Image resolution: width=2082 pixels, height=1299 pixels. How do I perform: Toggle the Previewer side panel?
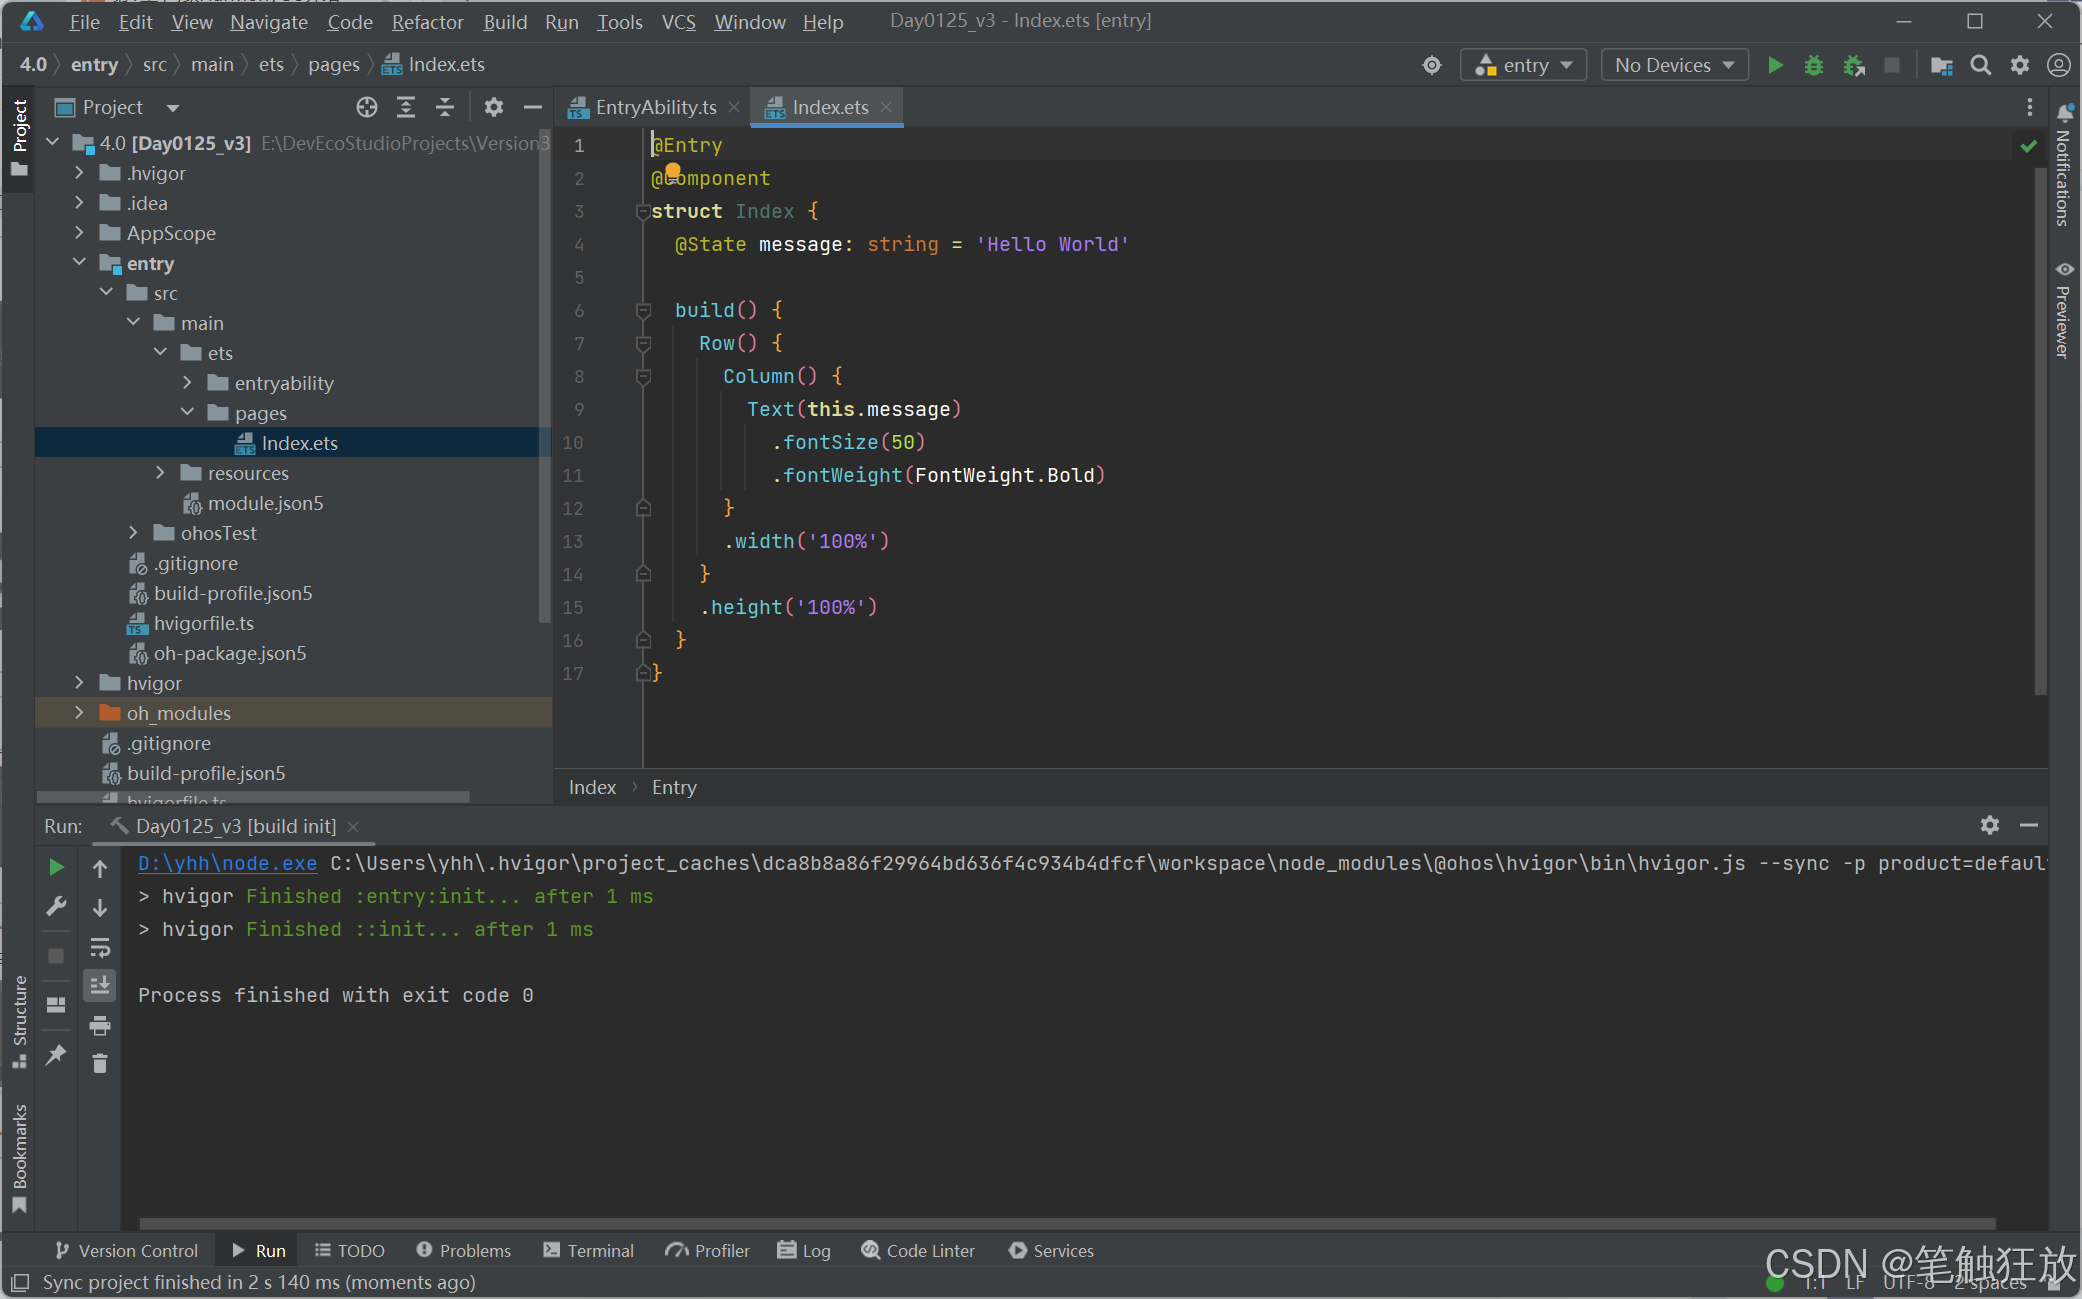pyautogui.click(x=2063, y=310)
